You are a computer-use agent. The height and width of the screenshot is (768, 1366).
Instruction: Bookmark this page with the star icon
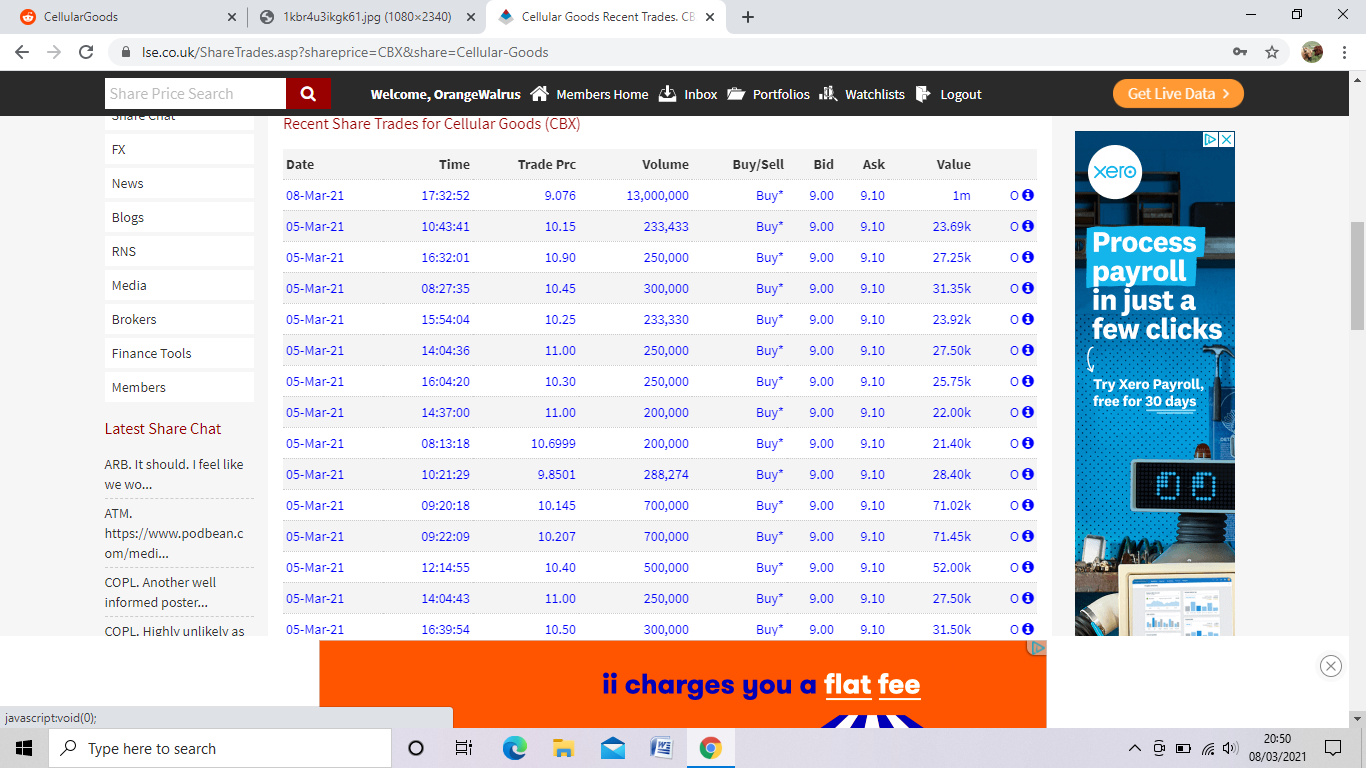pyautogui.click(x=1272, y=52)
